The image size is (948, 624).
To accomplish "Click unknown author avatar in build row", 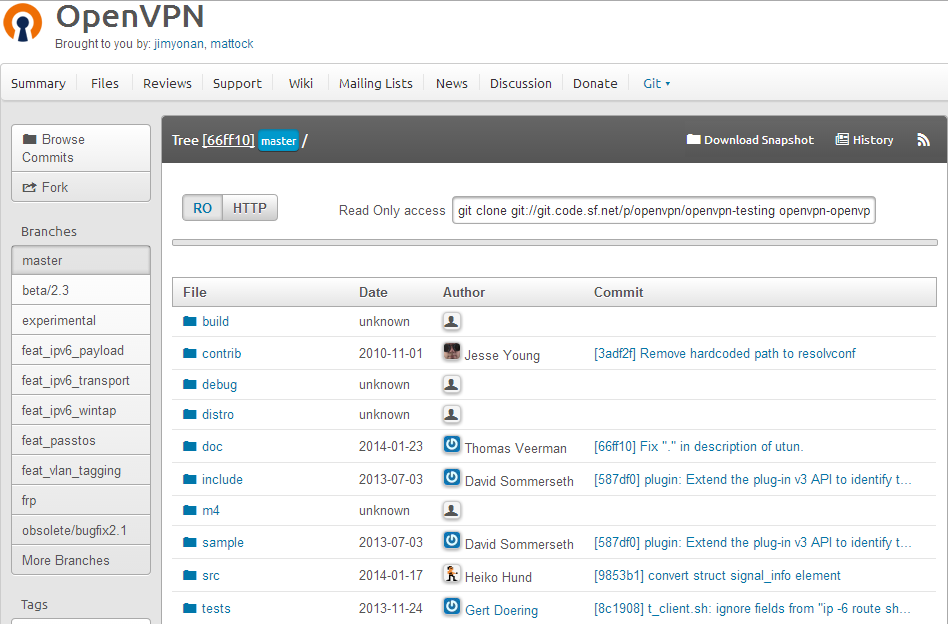I will [452, 321].
